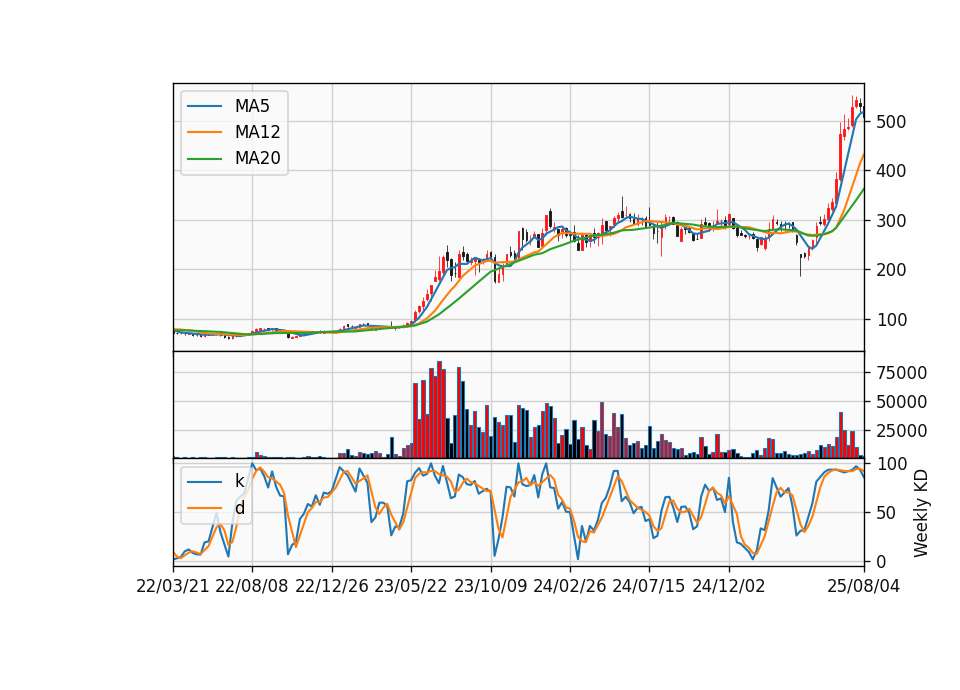Click the orange MA12 legend line
The height and width of the screenshot is (690, 960).
pos(204,132)
